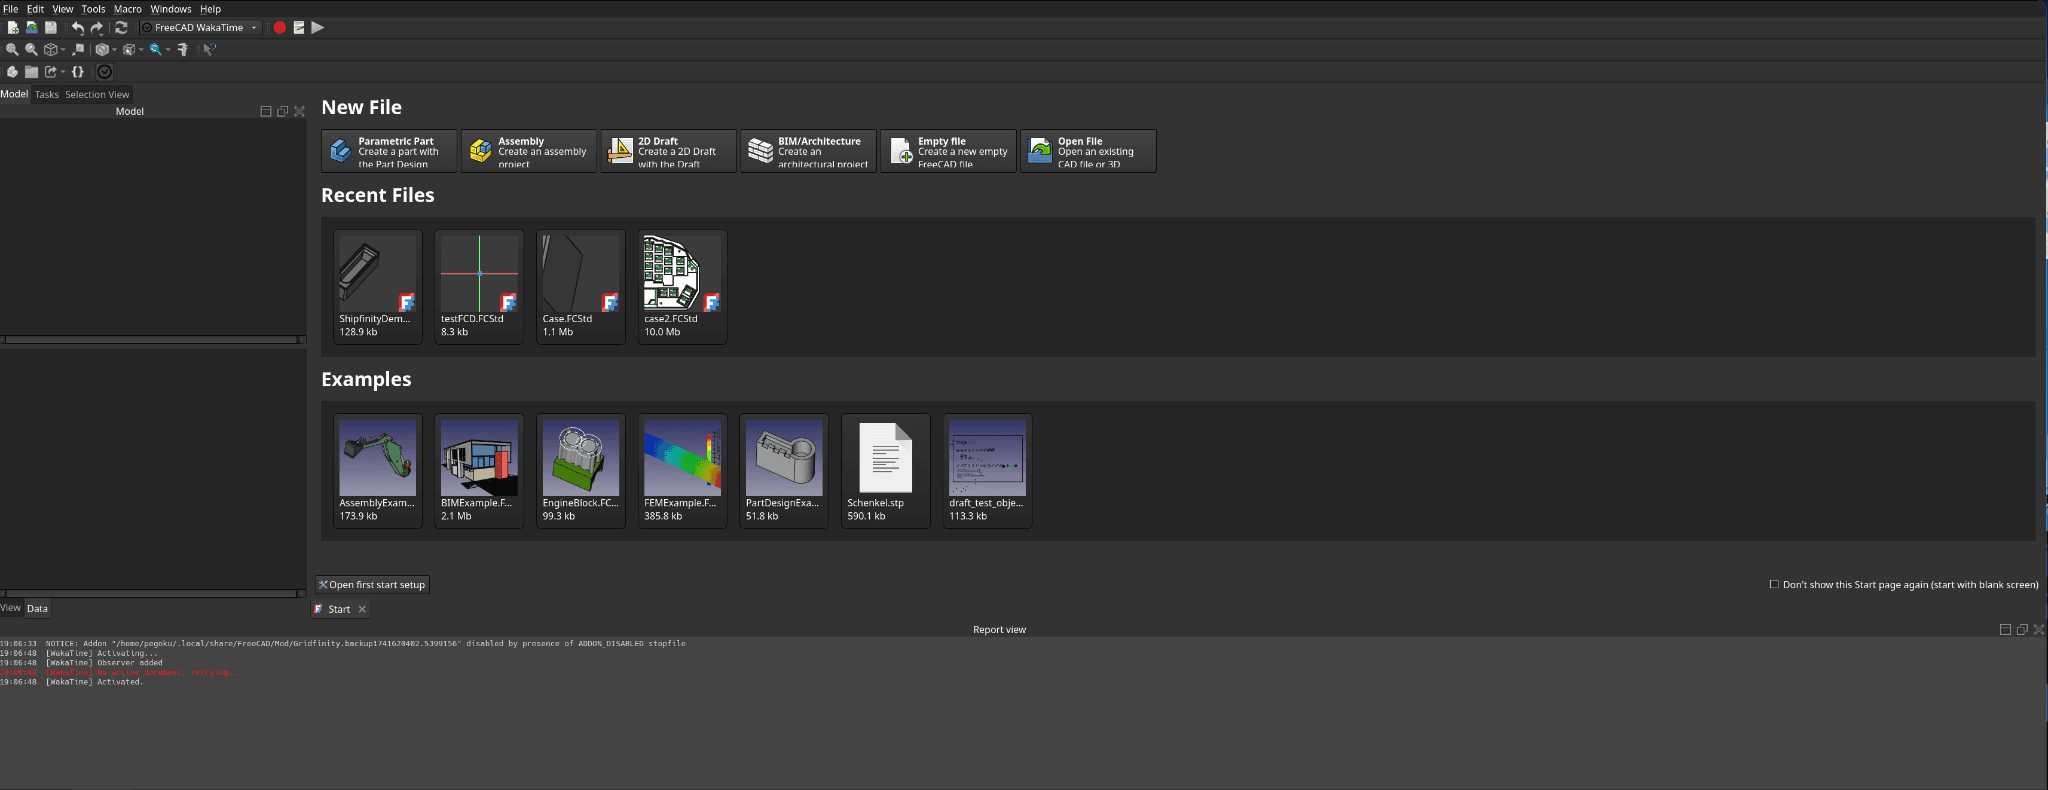Activate the Measure caliper tool
Screen dimensions: 2048x790
coord(183,49)
